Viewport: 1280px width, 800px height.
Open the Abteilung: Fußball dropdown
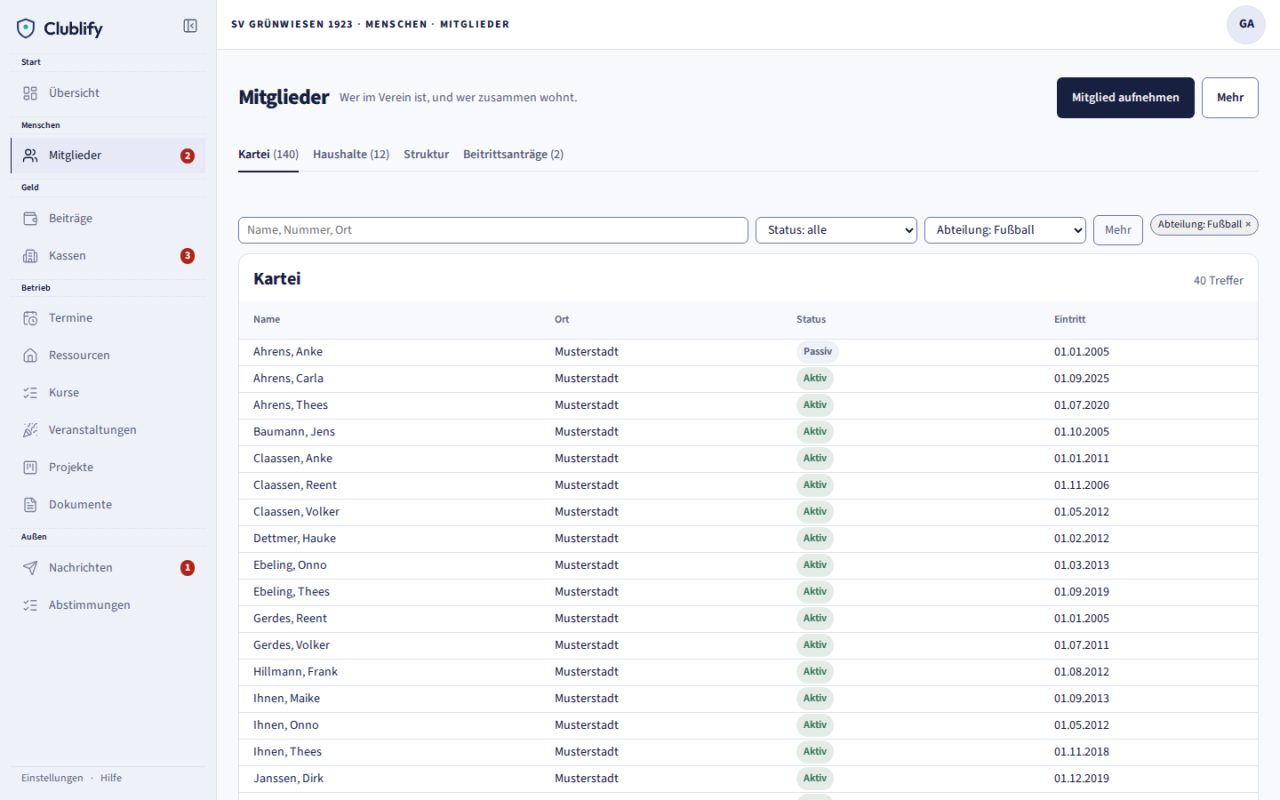[1005, 230]
